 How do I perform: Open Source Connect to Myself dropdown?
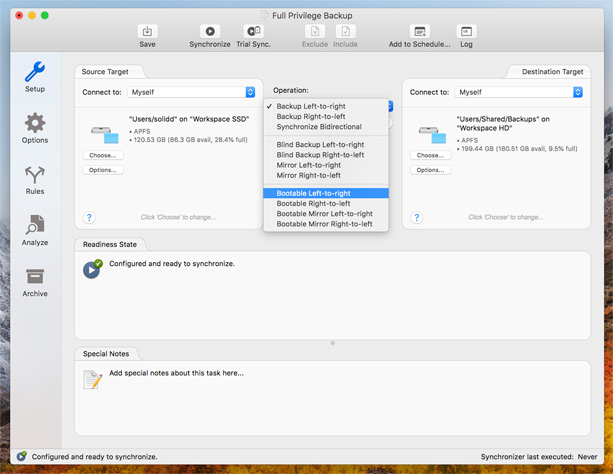(191, 92)
